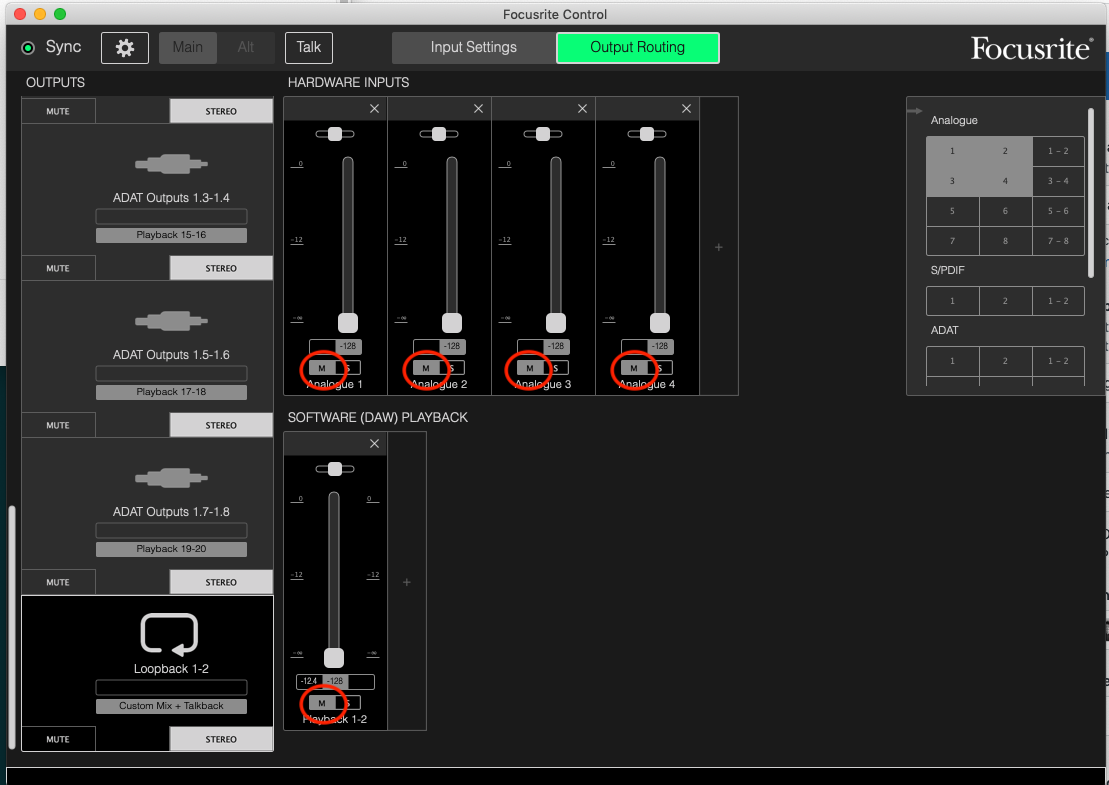Activate the Talk button
The height and width of the screenshot is (785, 1109).
(308, 47)
